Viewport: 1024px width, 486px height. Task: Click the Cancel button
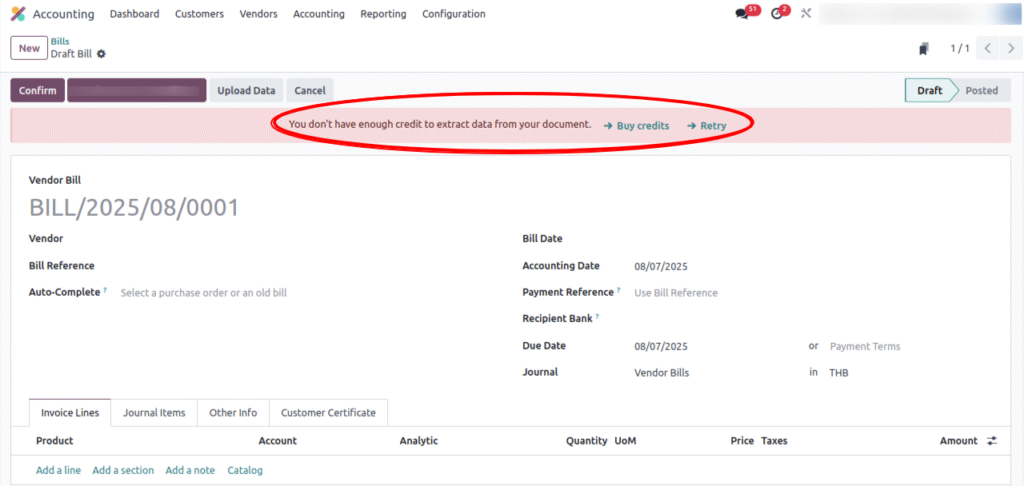click(x=310, y=91)
